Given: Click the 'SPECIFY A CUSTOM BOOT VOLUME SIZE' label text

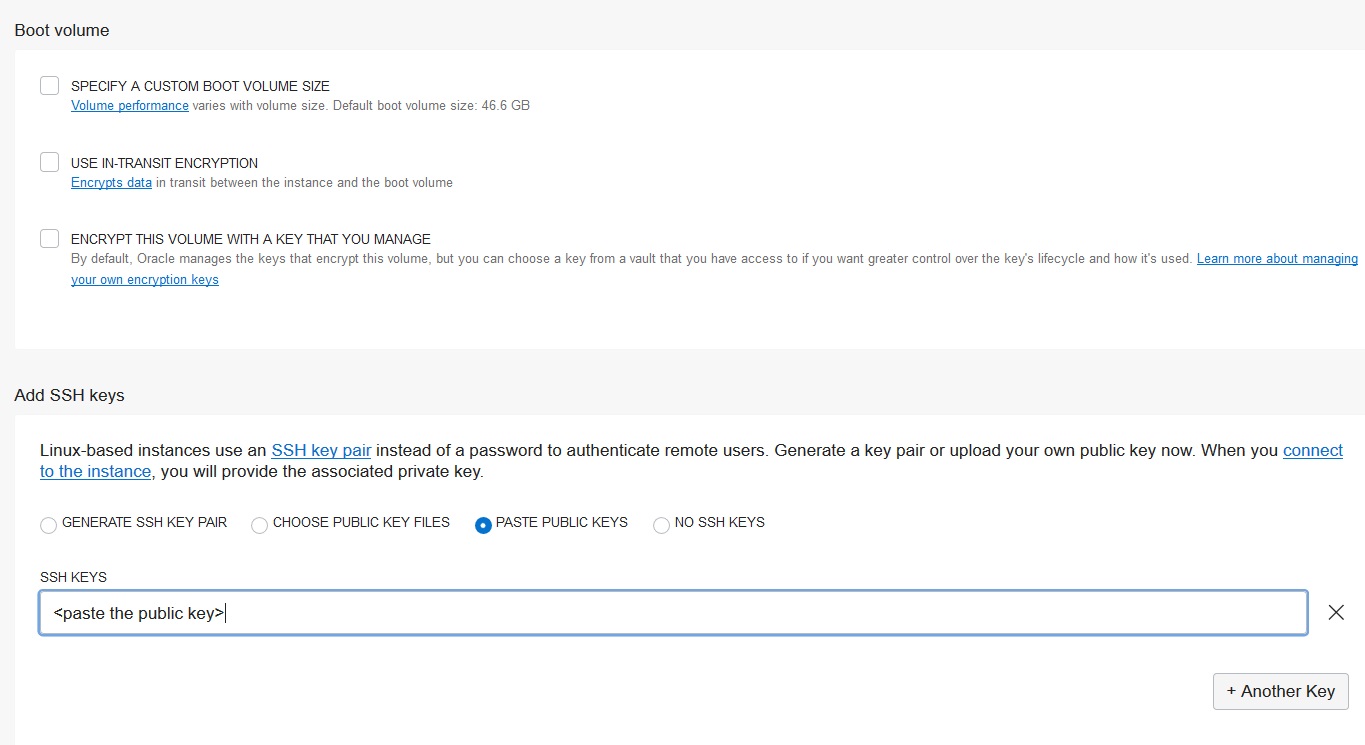Looking at the screenshot, I should [200, 86].
